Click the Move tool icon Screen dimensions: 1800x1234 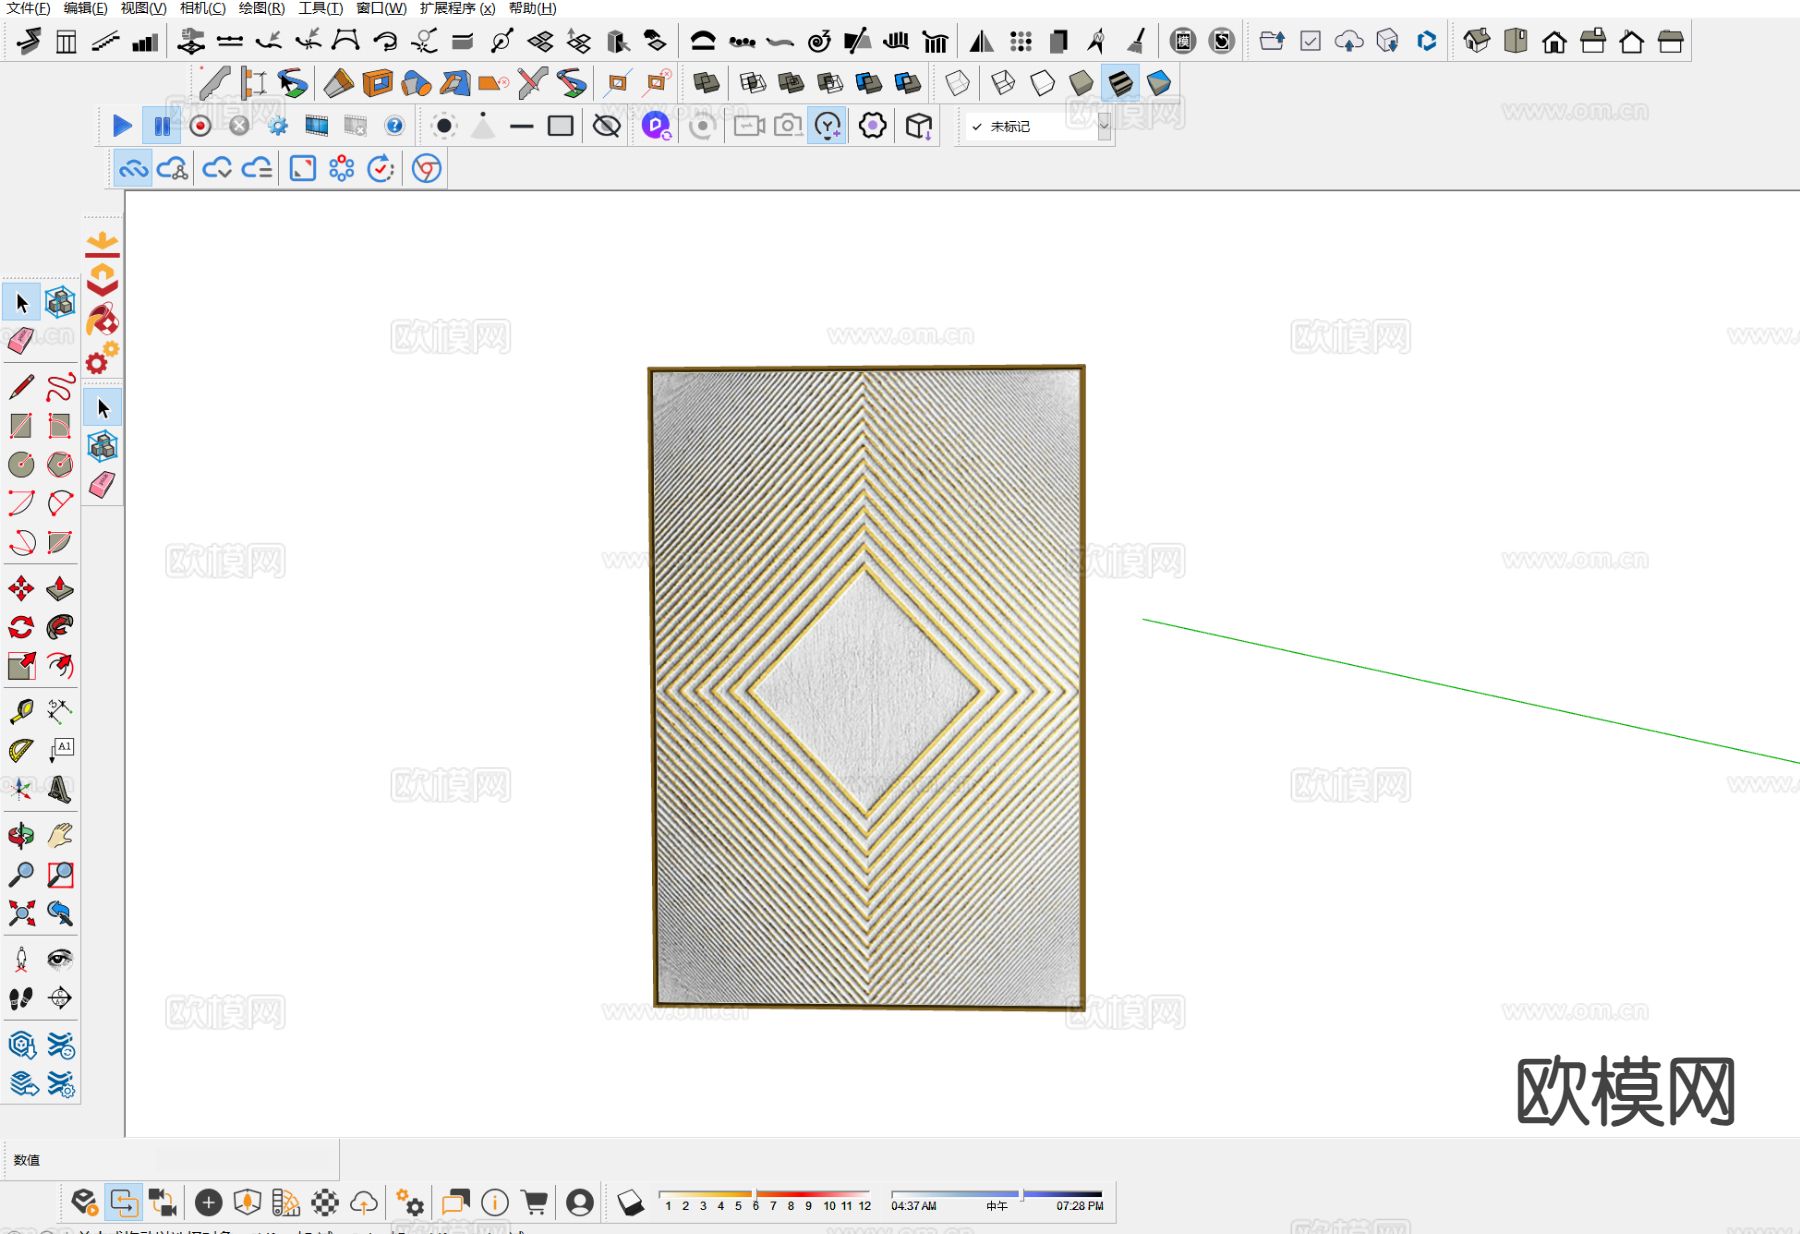21,588
